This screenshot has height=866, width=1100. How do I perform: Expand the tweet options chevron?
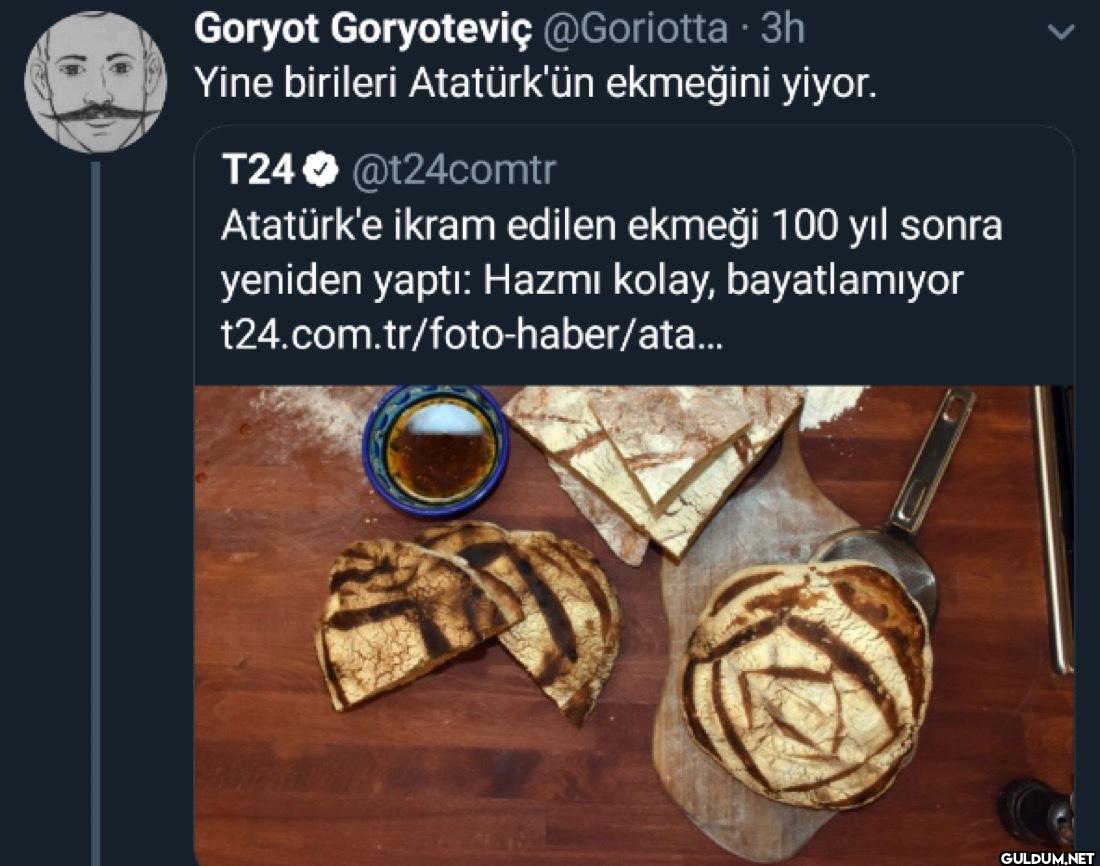click(1060, 32)
